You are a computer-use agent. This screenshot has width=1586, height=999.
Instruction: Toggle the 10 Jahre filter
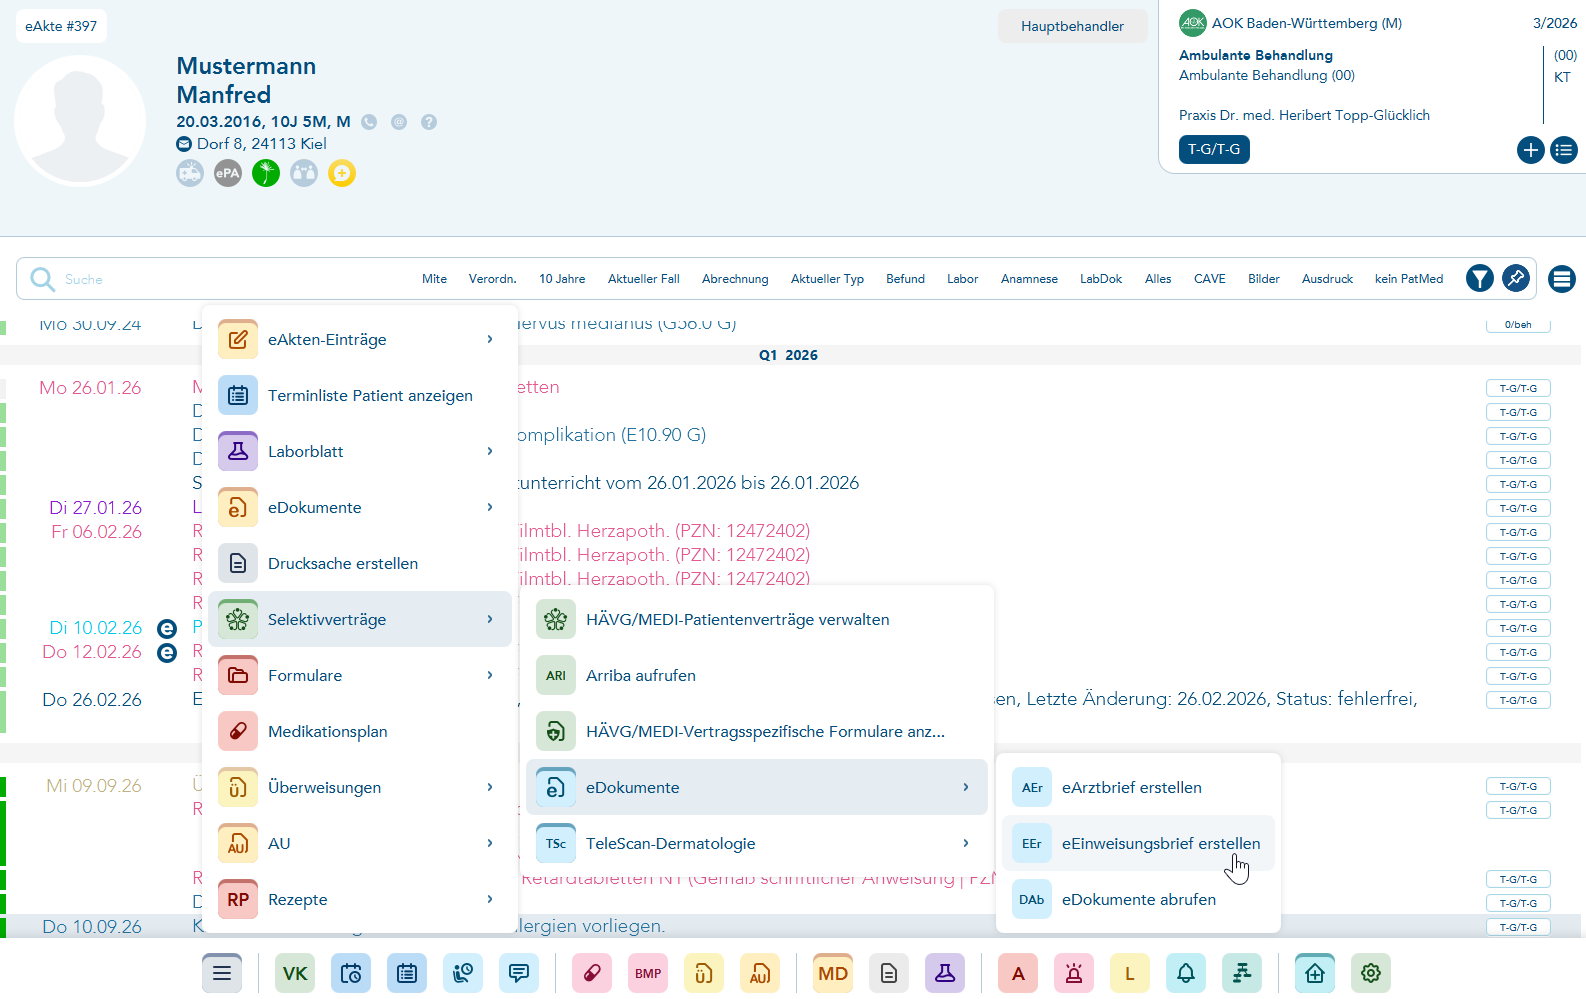pos(562,279)
